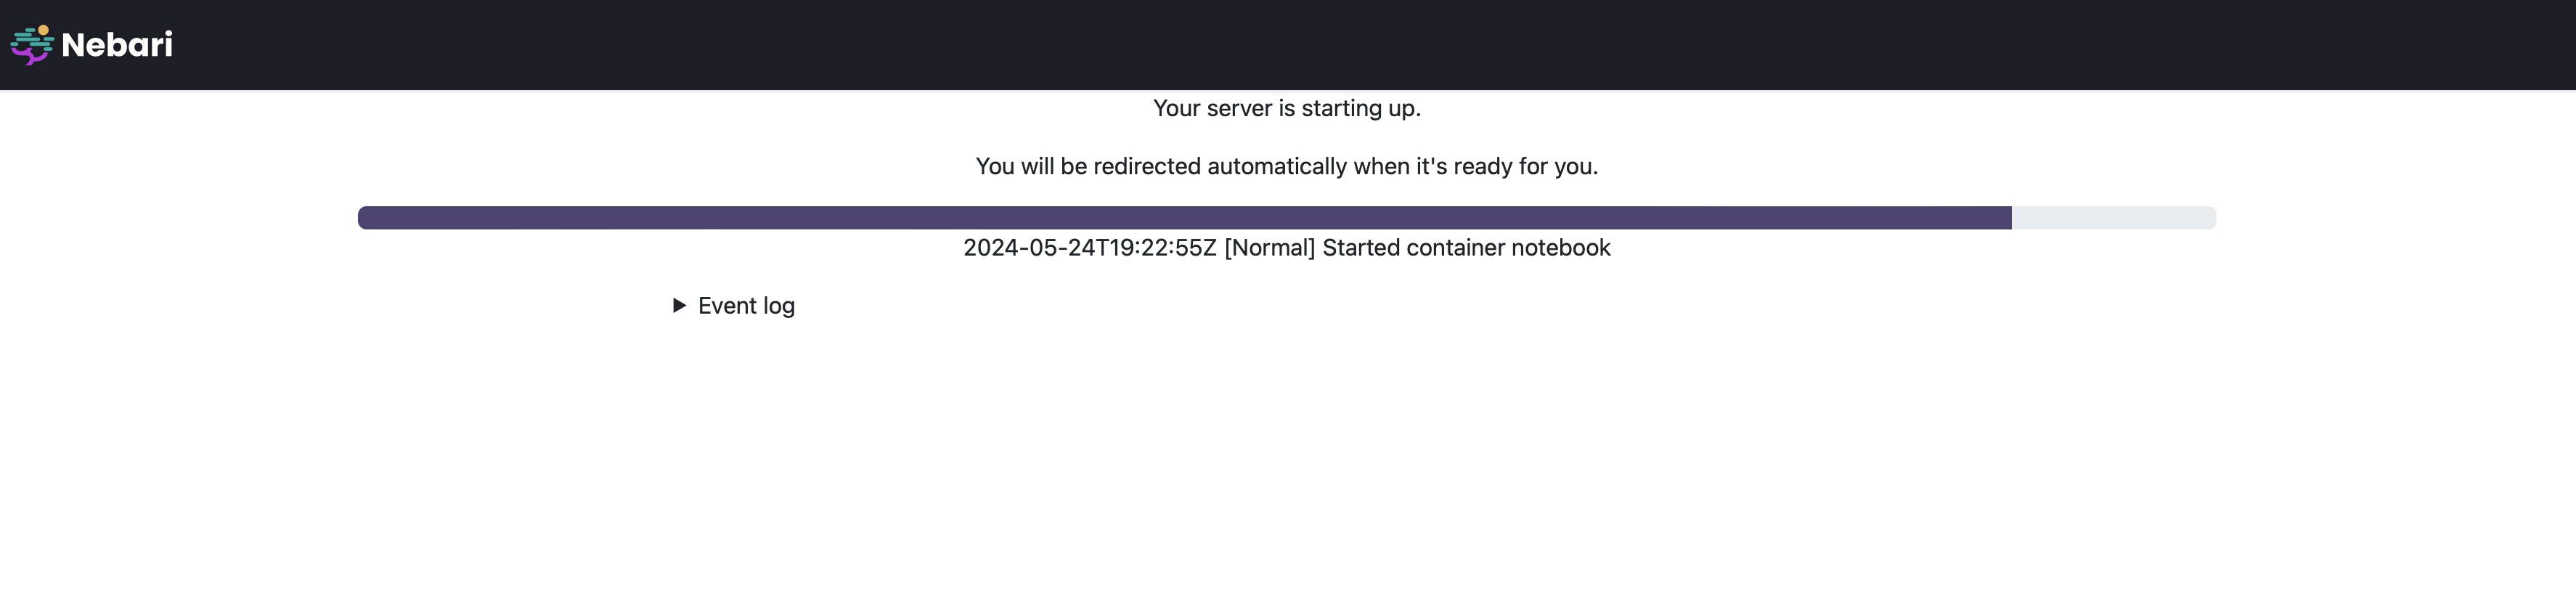Viewport: 2576px width, 607px height.
Task: Click the automatic redirect notice text
Action: pos(1287,166)
